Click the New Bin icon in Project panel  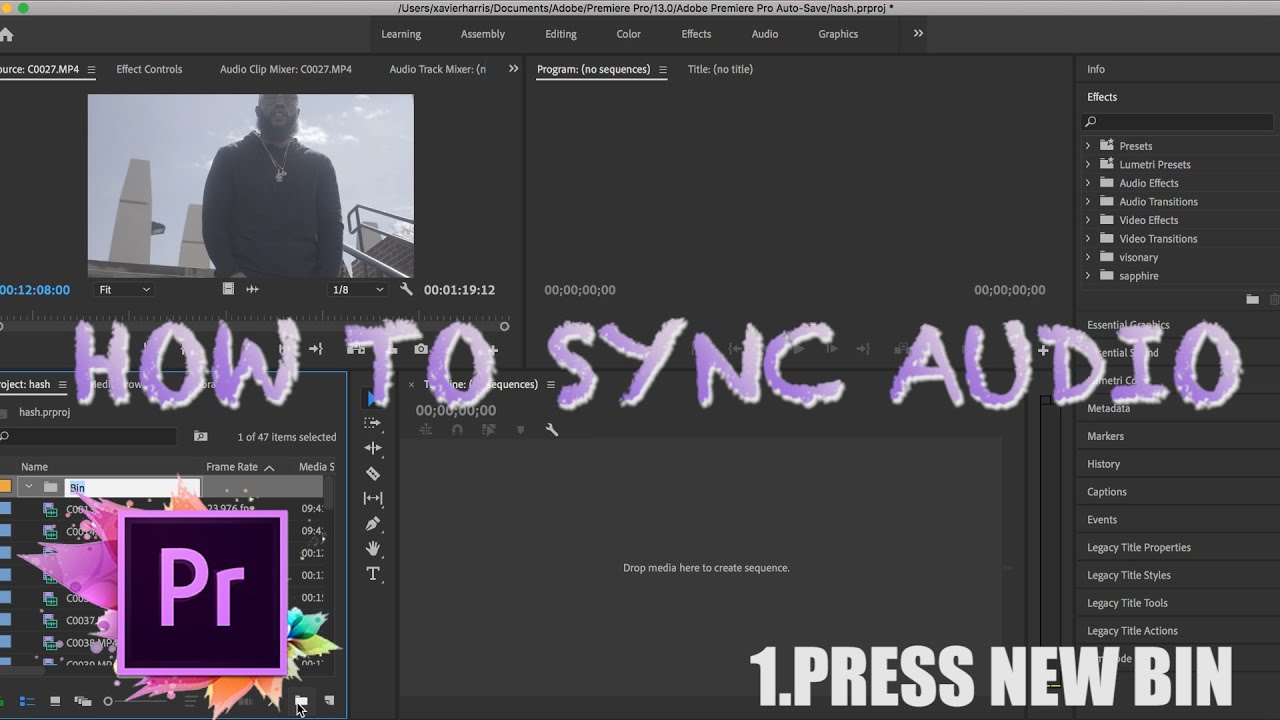coord(301,701)
